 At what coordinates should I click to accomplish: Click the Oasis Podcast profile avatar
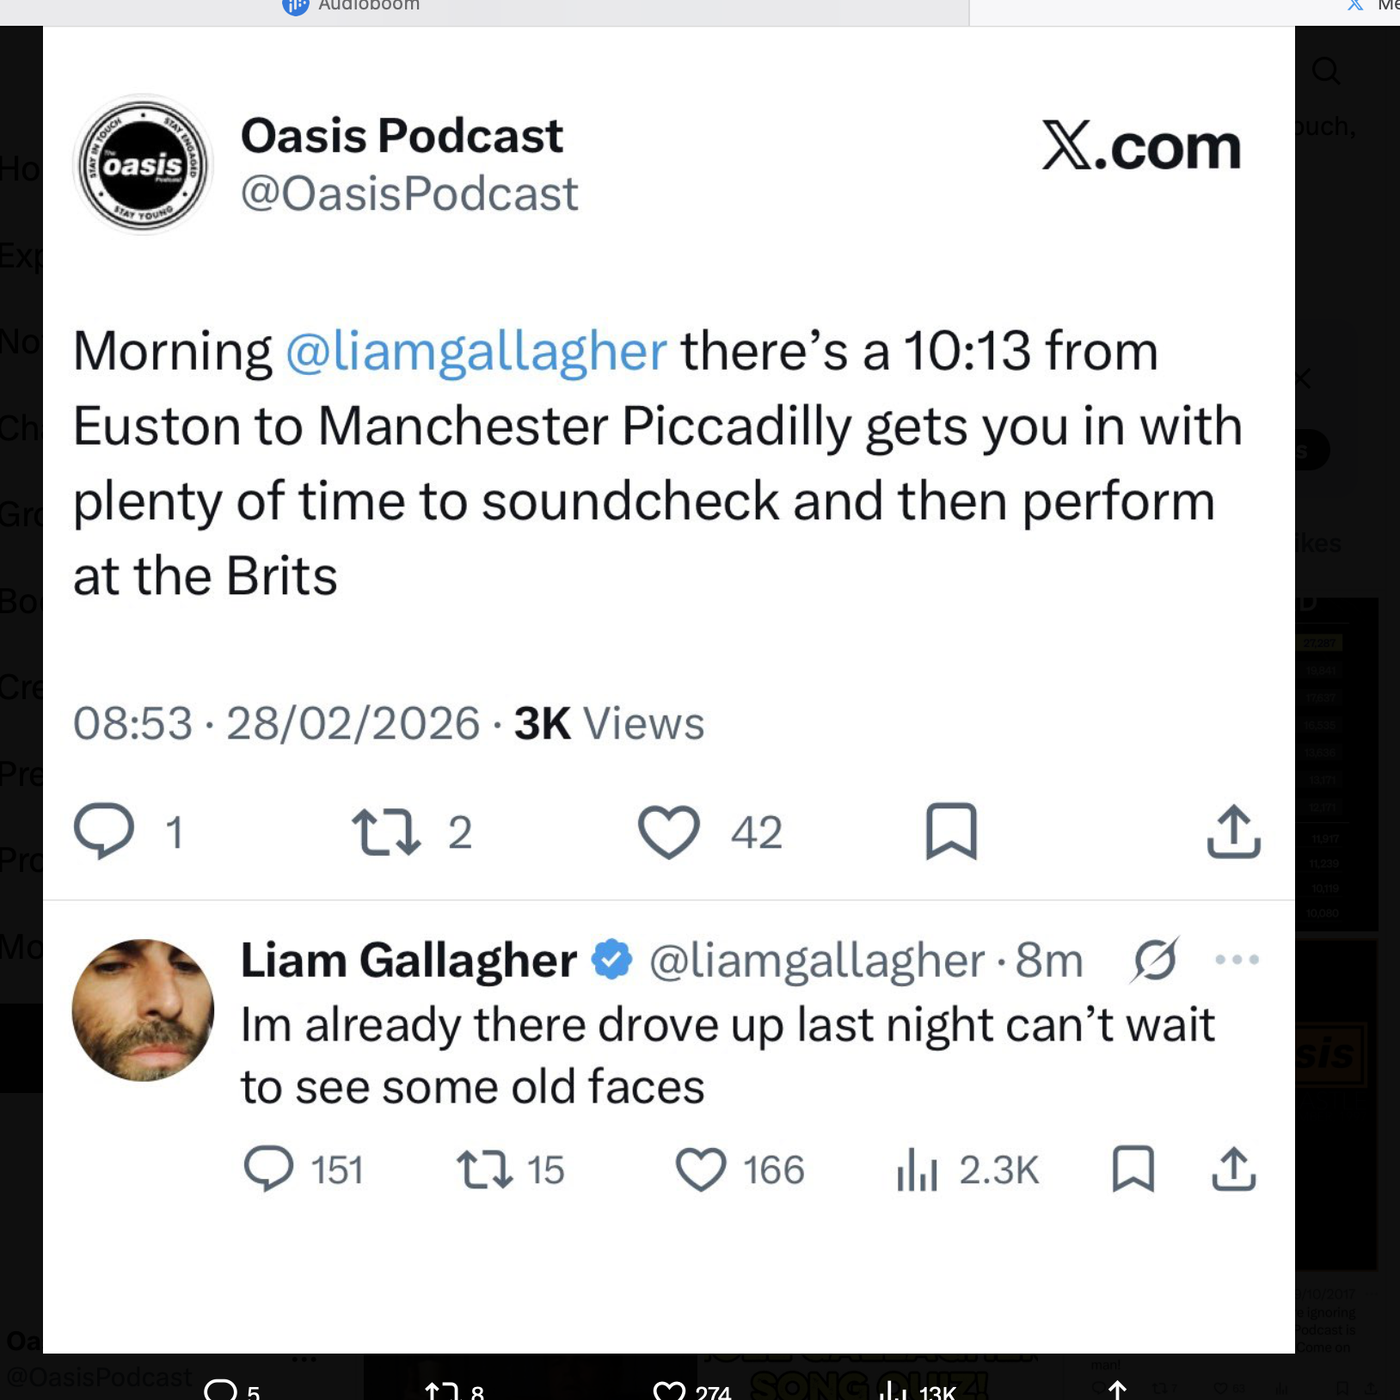pyautogui.click(x=143, y=164)
